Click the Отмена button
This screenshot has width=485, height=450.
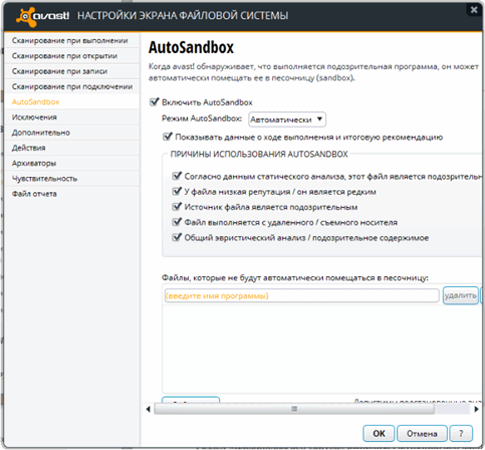point(422,433)
